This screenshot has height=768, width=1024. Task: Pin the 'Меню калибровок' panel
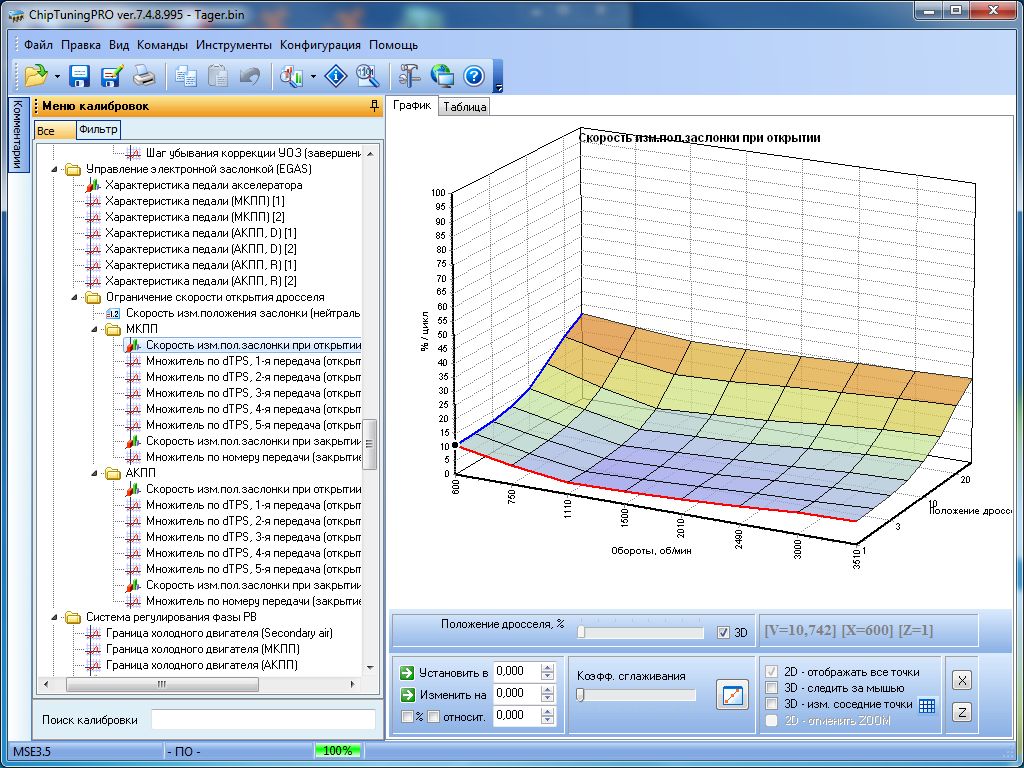pyautogui.click(x=375, y=106)
